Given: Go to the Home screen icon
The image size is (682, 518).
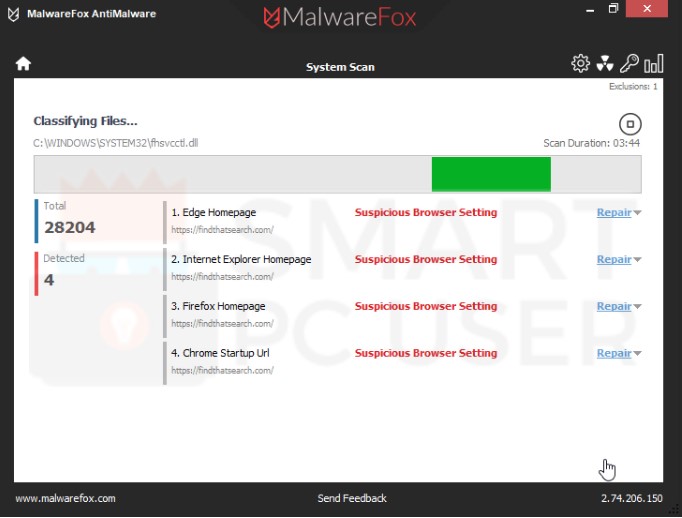Looking at the screenshot, I should click(23, 63).
